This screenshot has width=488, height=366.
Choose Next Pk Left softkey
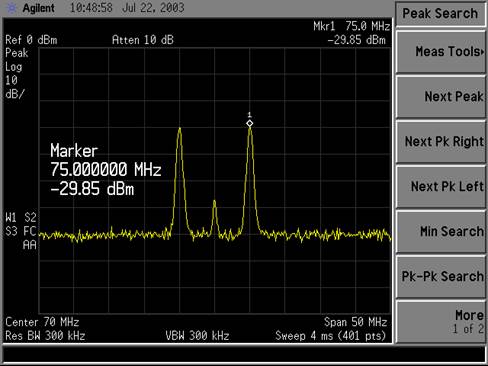[441, 187]
